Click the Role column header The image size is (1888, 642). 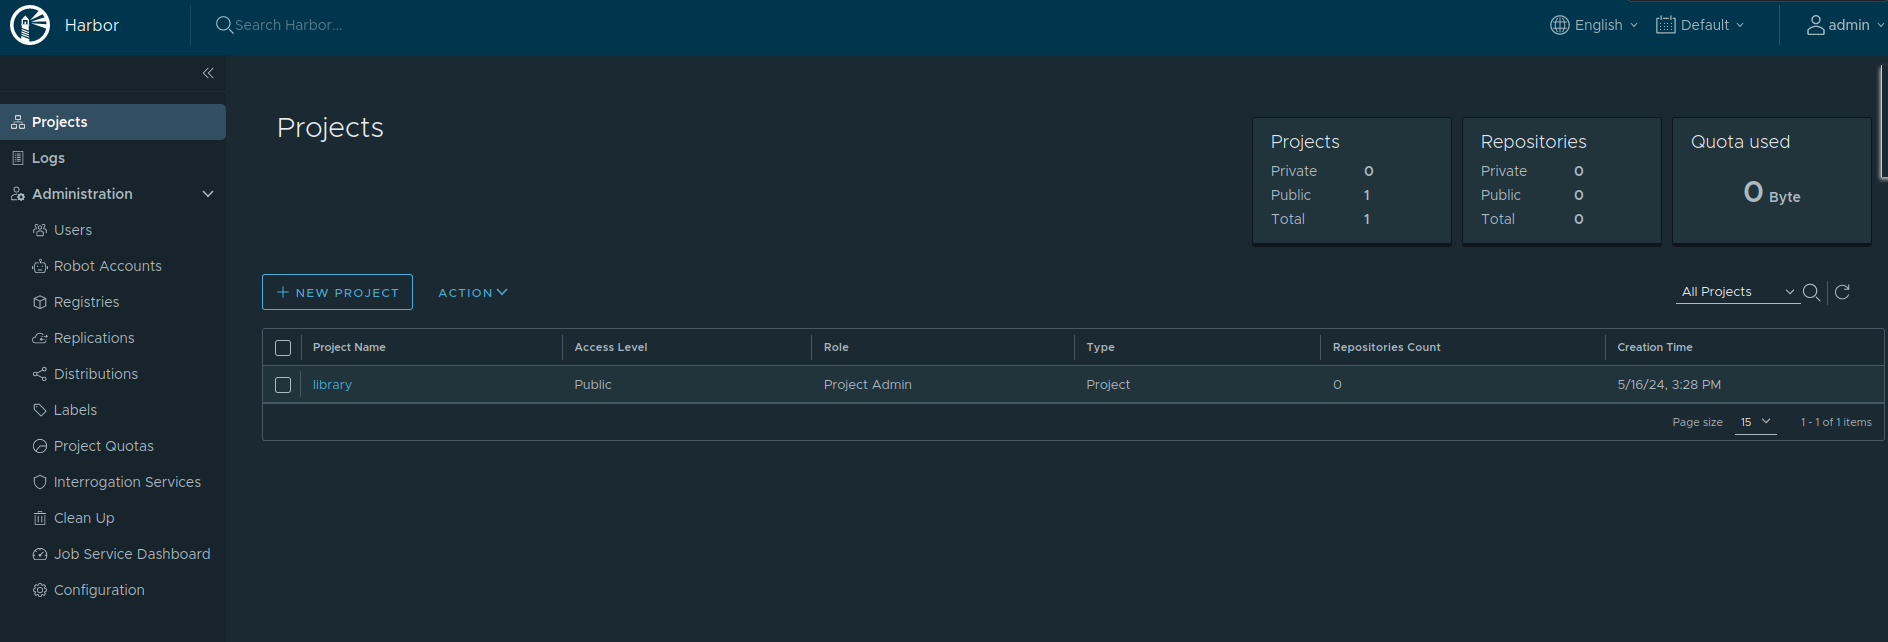tap(836, 347)
